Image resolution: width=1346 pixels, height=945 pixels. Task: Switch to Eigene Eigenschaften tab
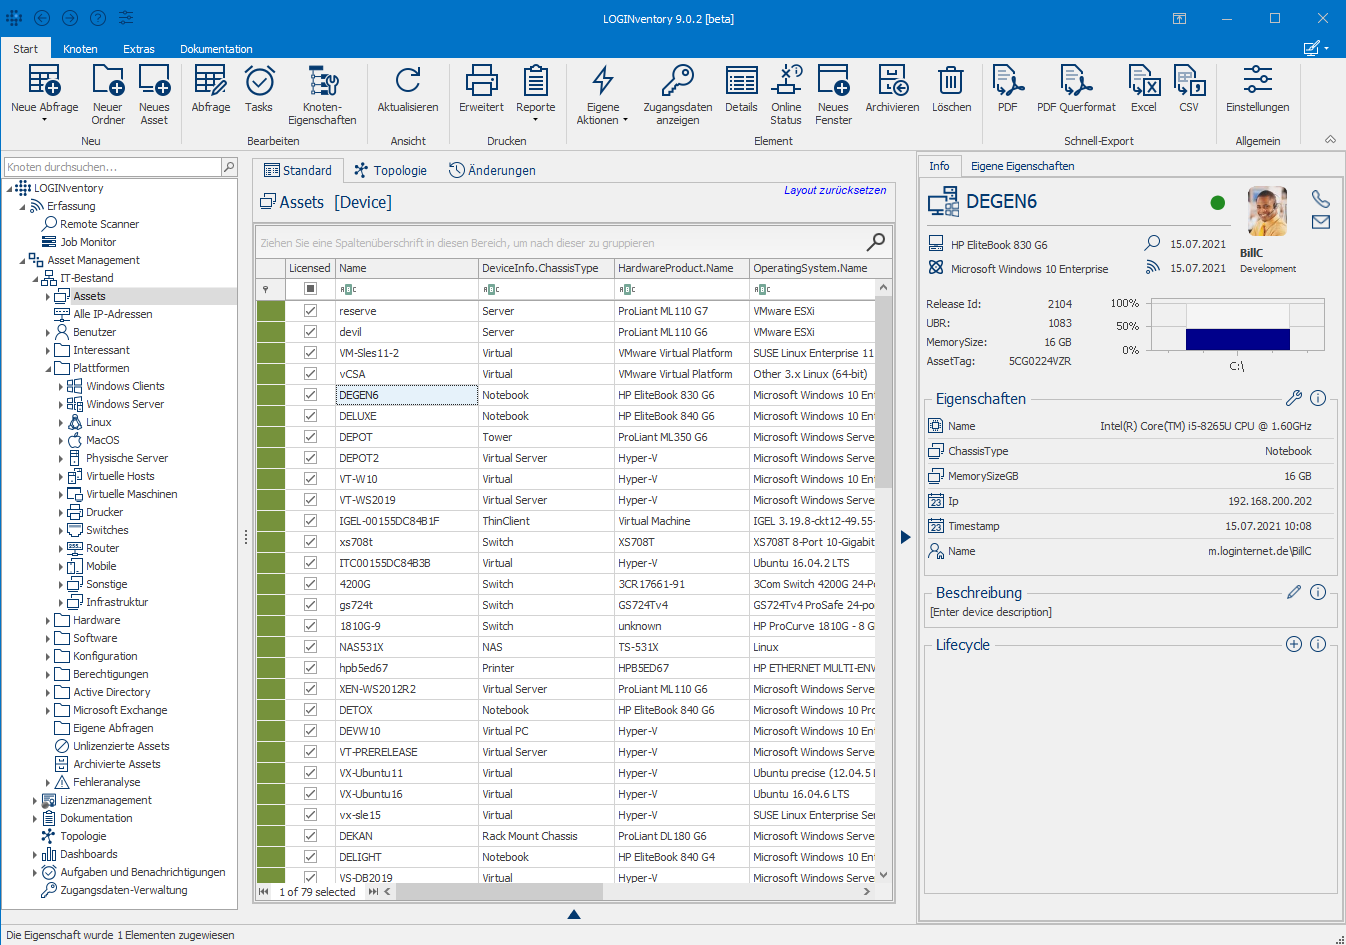(1022, 166)
